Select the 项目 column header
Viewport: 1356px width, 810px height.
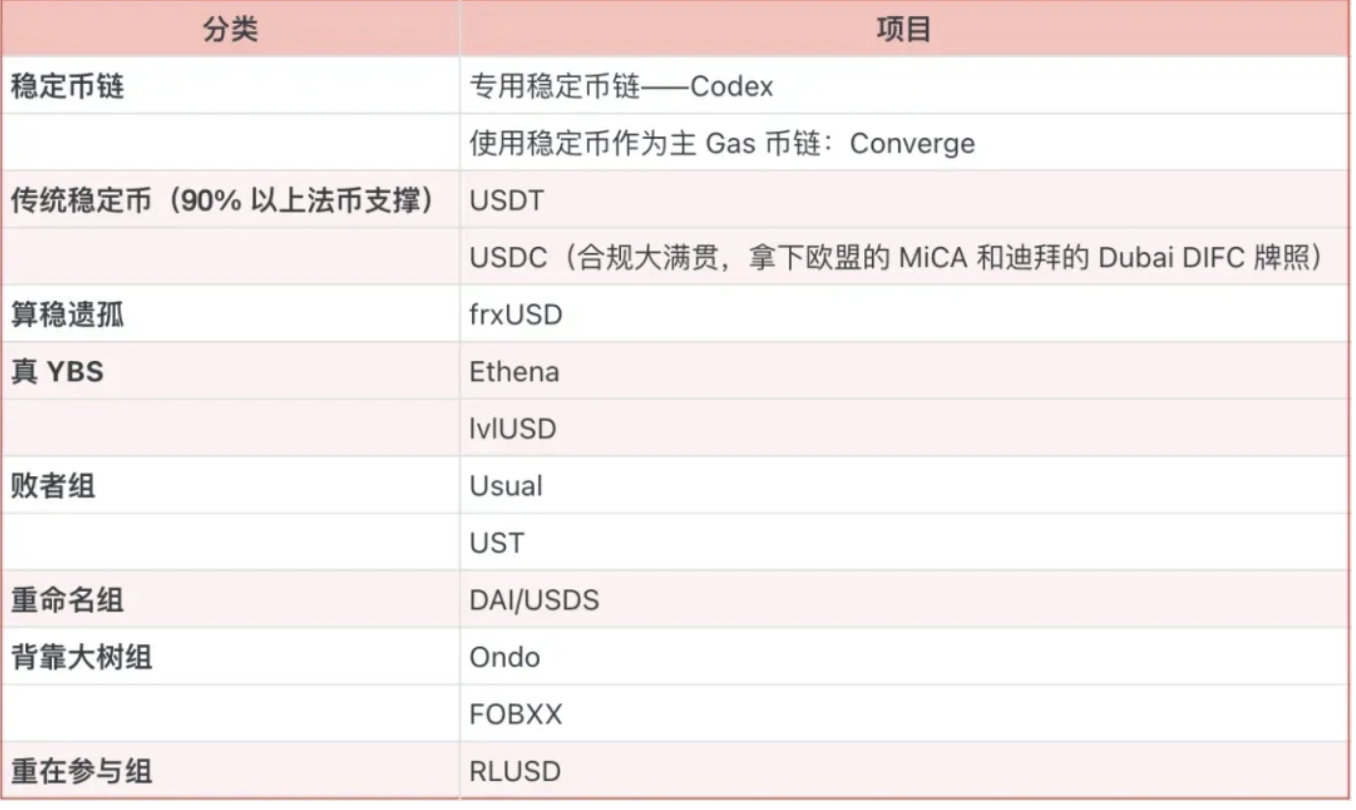(904, 29)
